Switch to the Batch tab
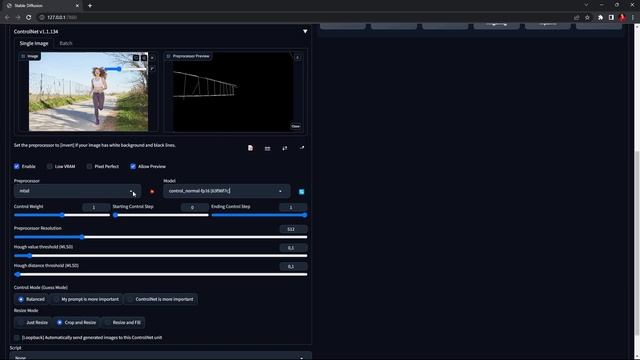The width and height of the screenshot is (640, 360). pyautogui.click(x=66, y=43)
